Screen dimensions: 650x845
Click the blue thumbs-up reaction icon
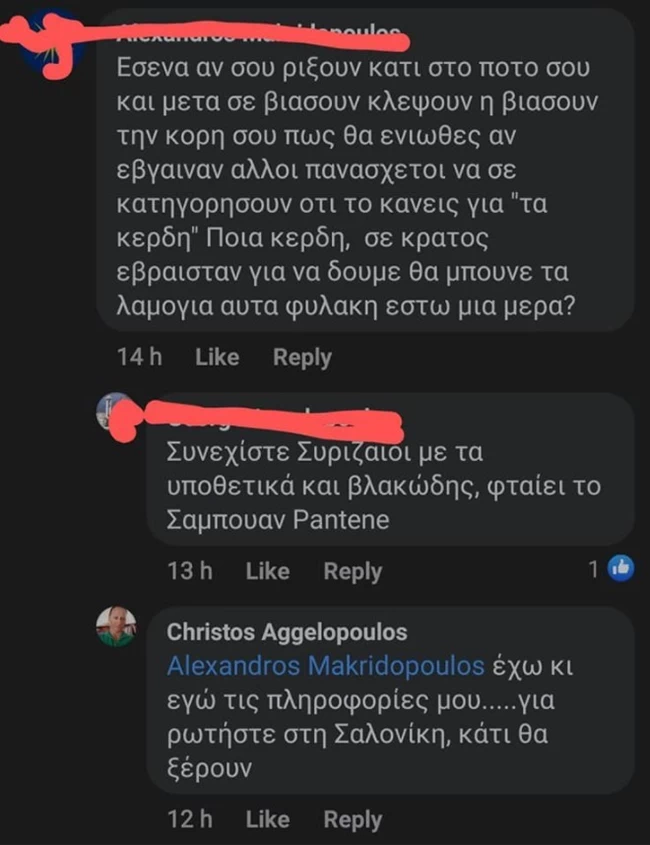click(620, 568)
